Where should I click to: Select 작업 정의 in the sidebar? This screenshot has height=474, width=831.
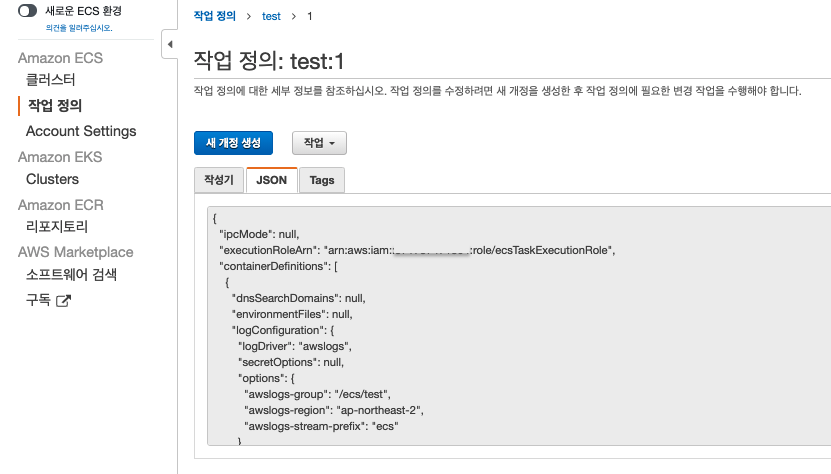click(x=55, y=106)
